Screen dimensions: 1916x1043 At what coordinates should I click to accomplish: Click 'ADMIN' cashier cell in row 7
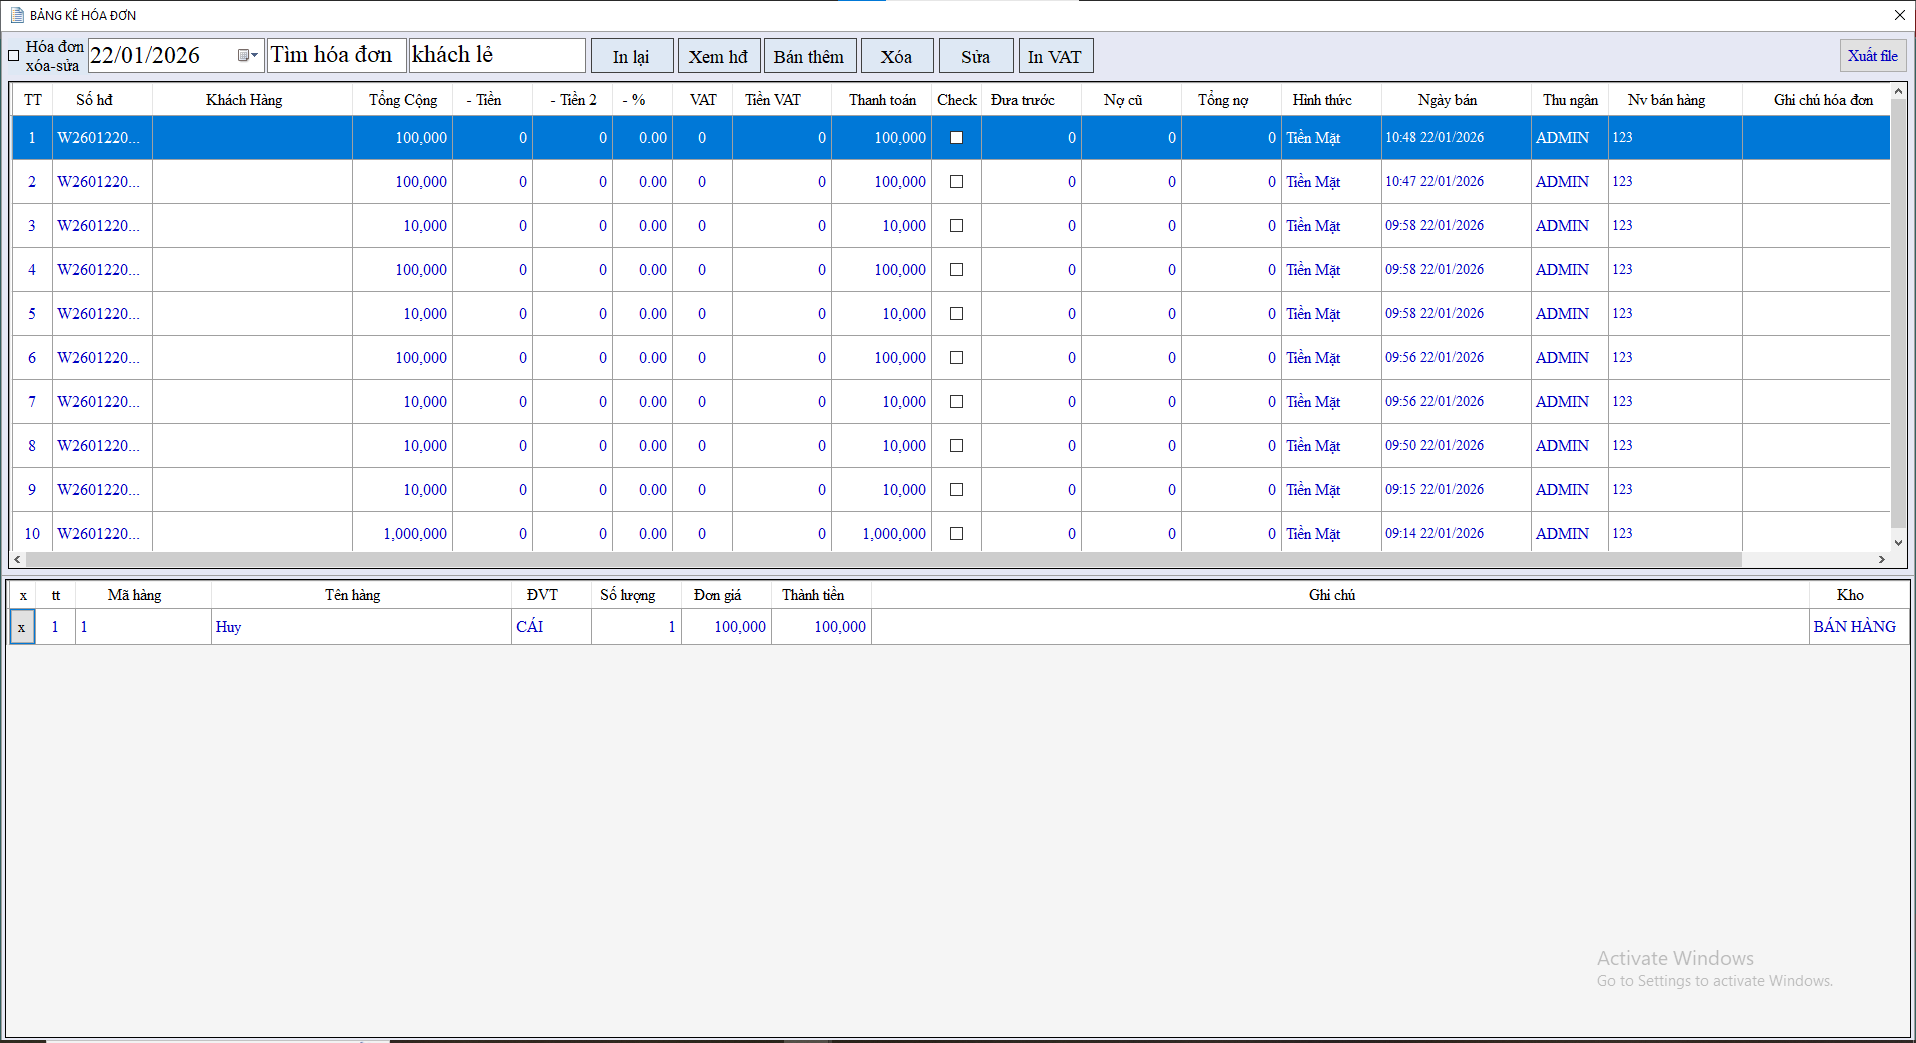pyautogui.click(x=1570, y=402)
